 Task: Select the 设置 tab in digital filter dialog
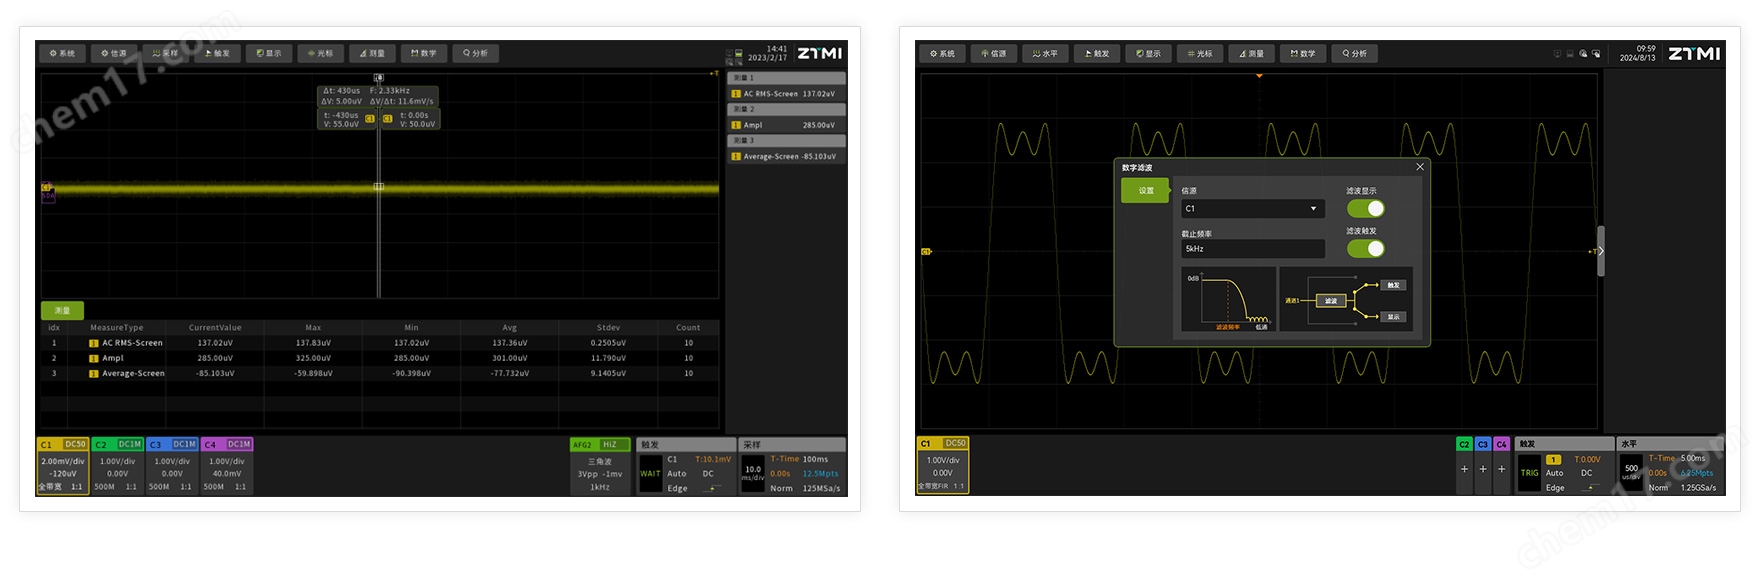1145,190
